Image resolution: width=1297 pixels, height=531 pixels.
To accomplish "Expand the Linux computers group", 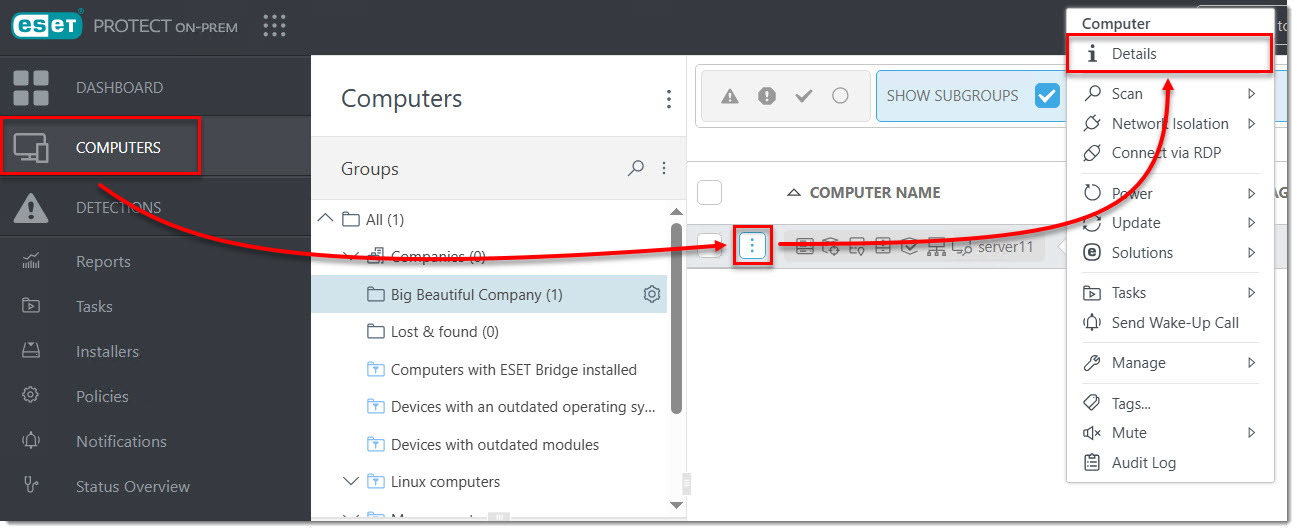I will (351, 481).
